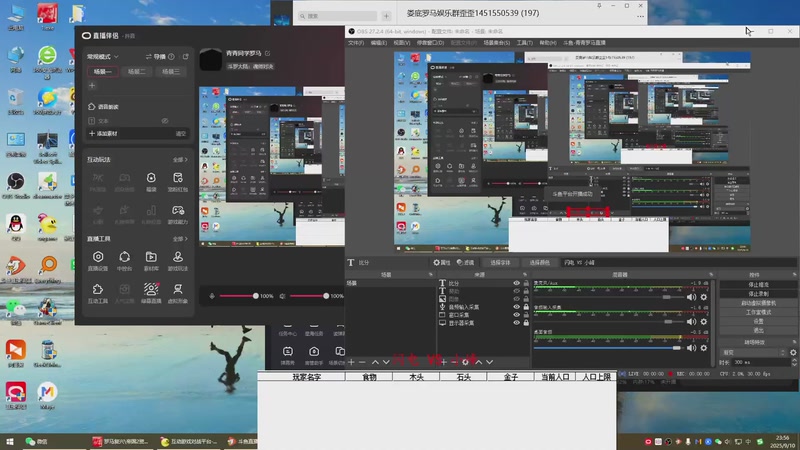Toggle the lock of the 窗口采集 source
The width and height of the screenshot is (800, 450).
click(526, 315)
